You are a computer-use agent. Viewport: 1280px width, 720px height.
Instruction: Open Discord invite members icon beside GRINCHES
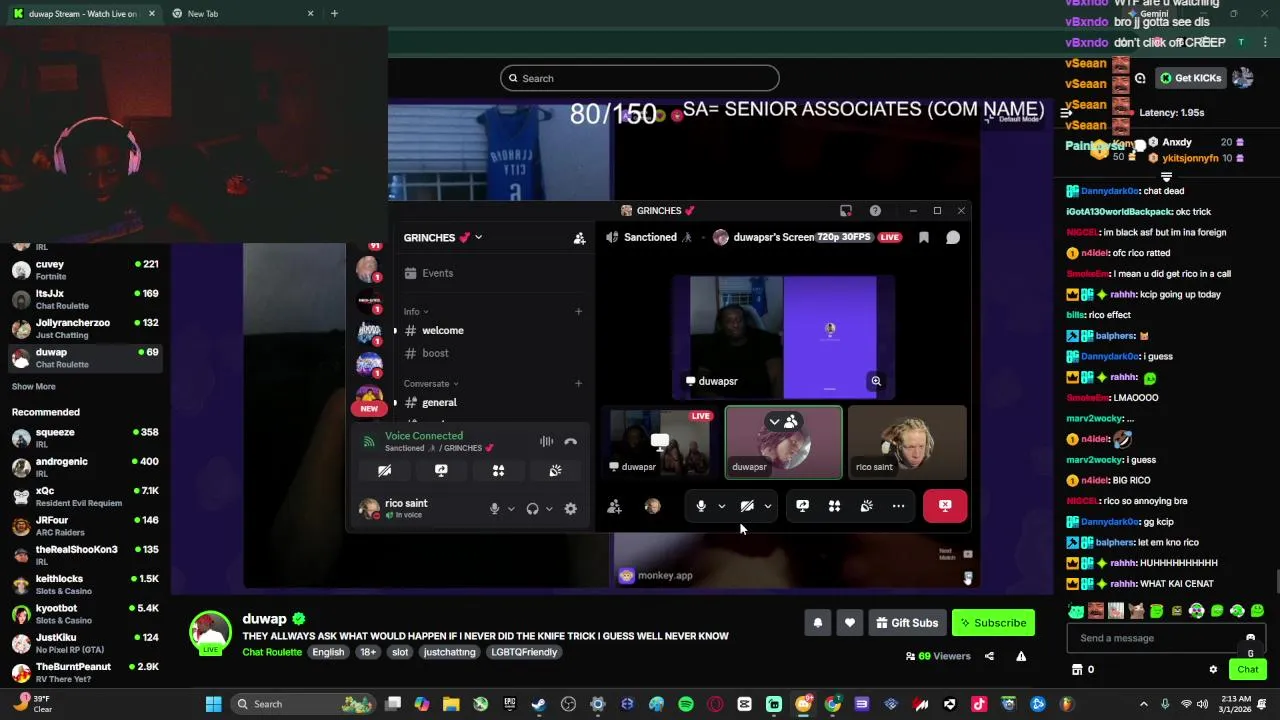coord(579,238)
